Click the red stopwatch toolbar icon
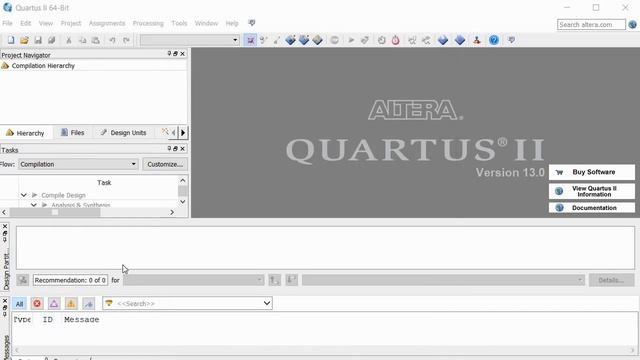The image size is (640, 360). [395, 40]
